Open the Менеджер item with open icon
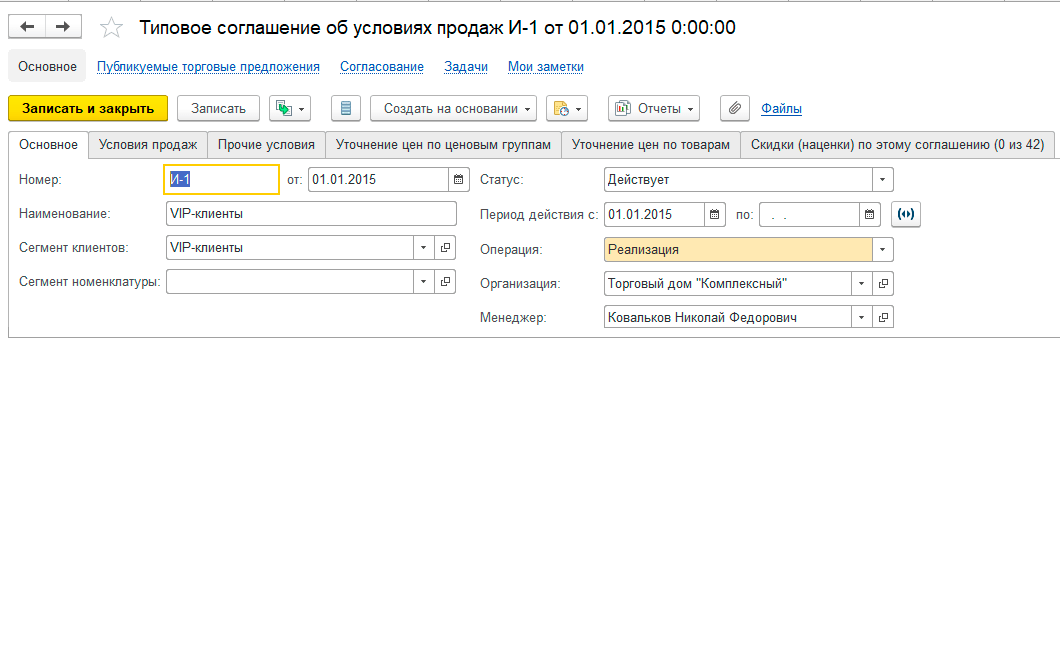Image resolution: width=1060 pixels, height=649 pixels. [x=883, y=317]
